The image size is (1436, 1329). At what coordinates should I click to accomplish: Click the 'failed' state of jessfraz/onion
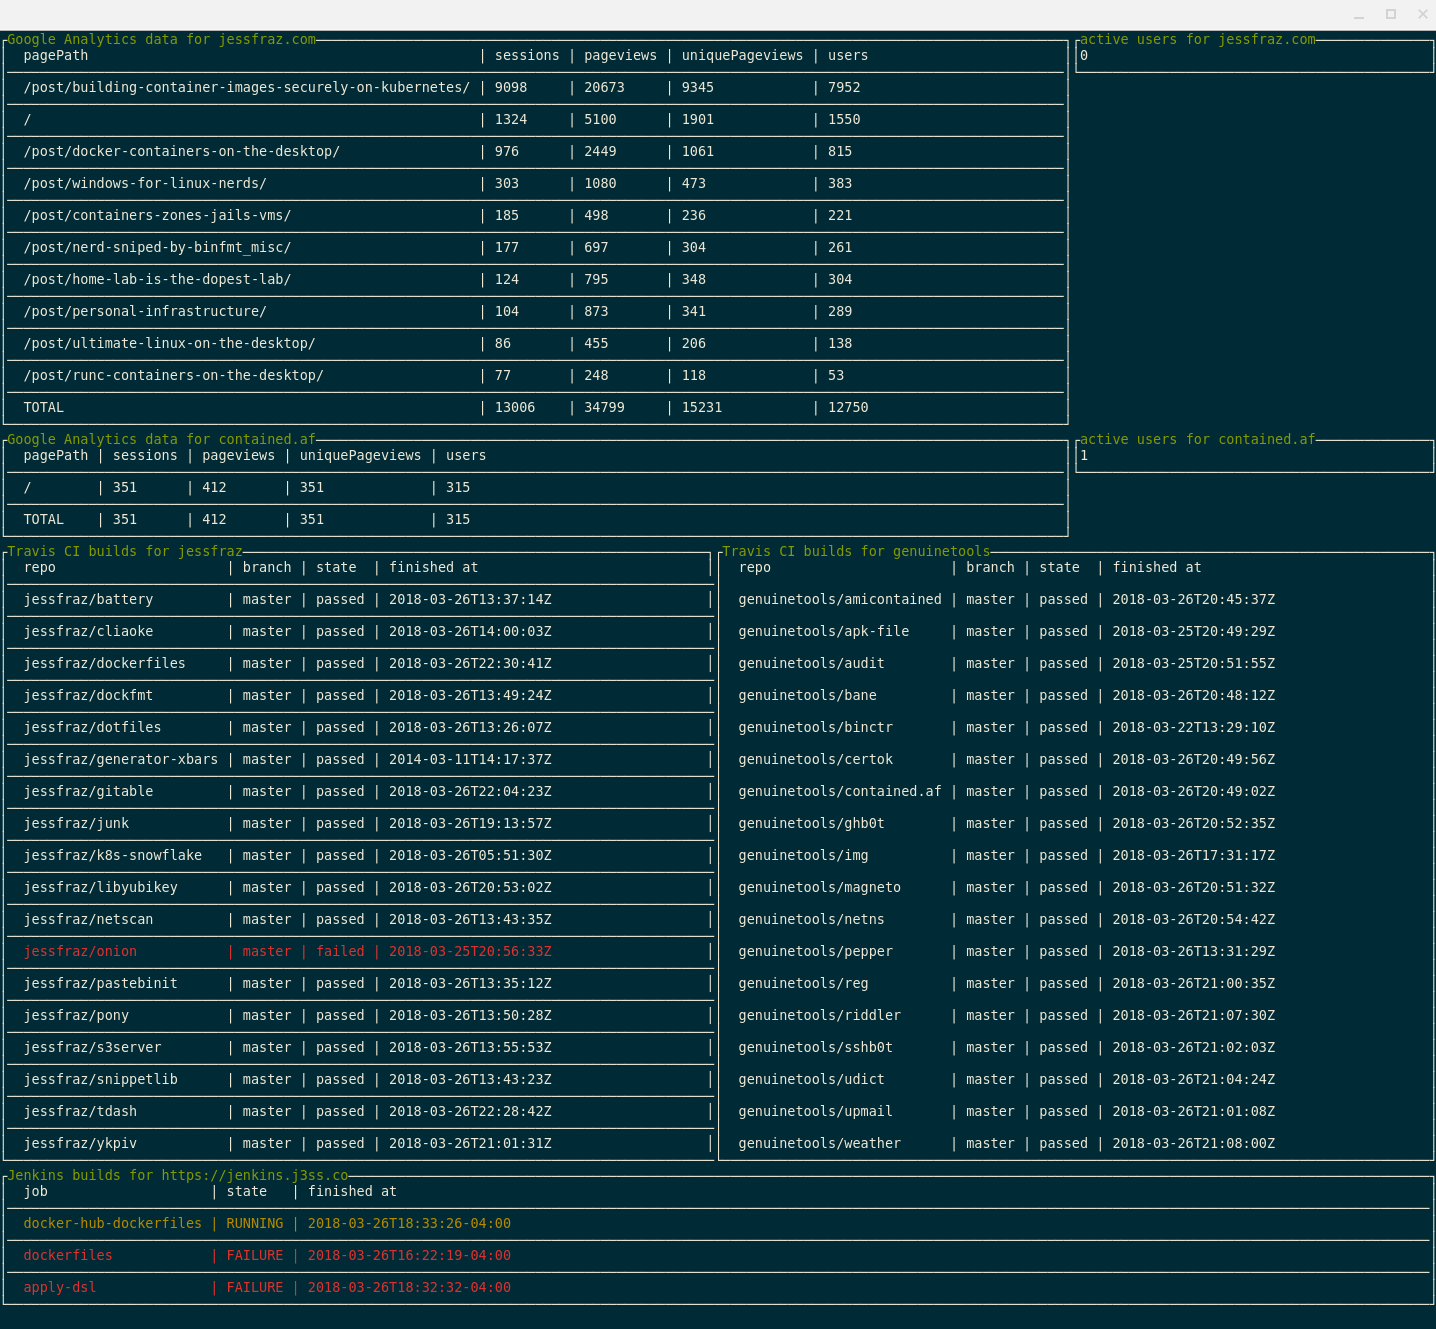(340, 952)
